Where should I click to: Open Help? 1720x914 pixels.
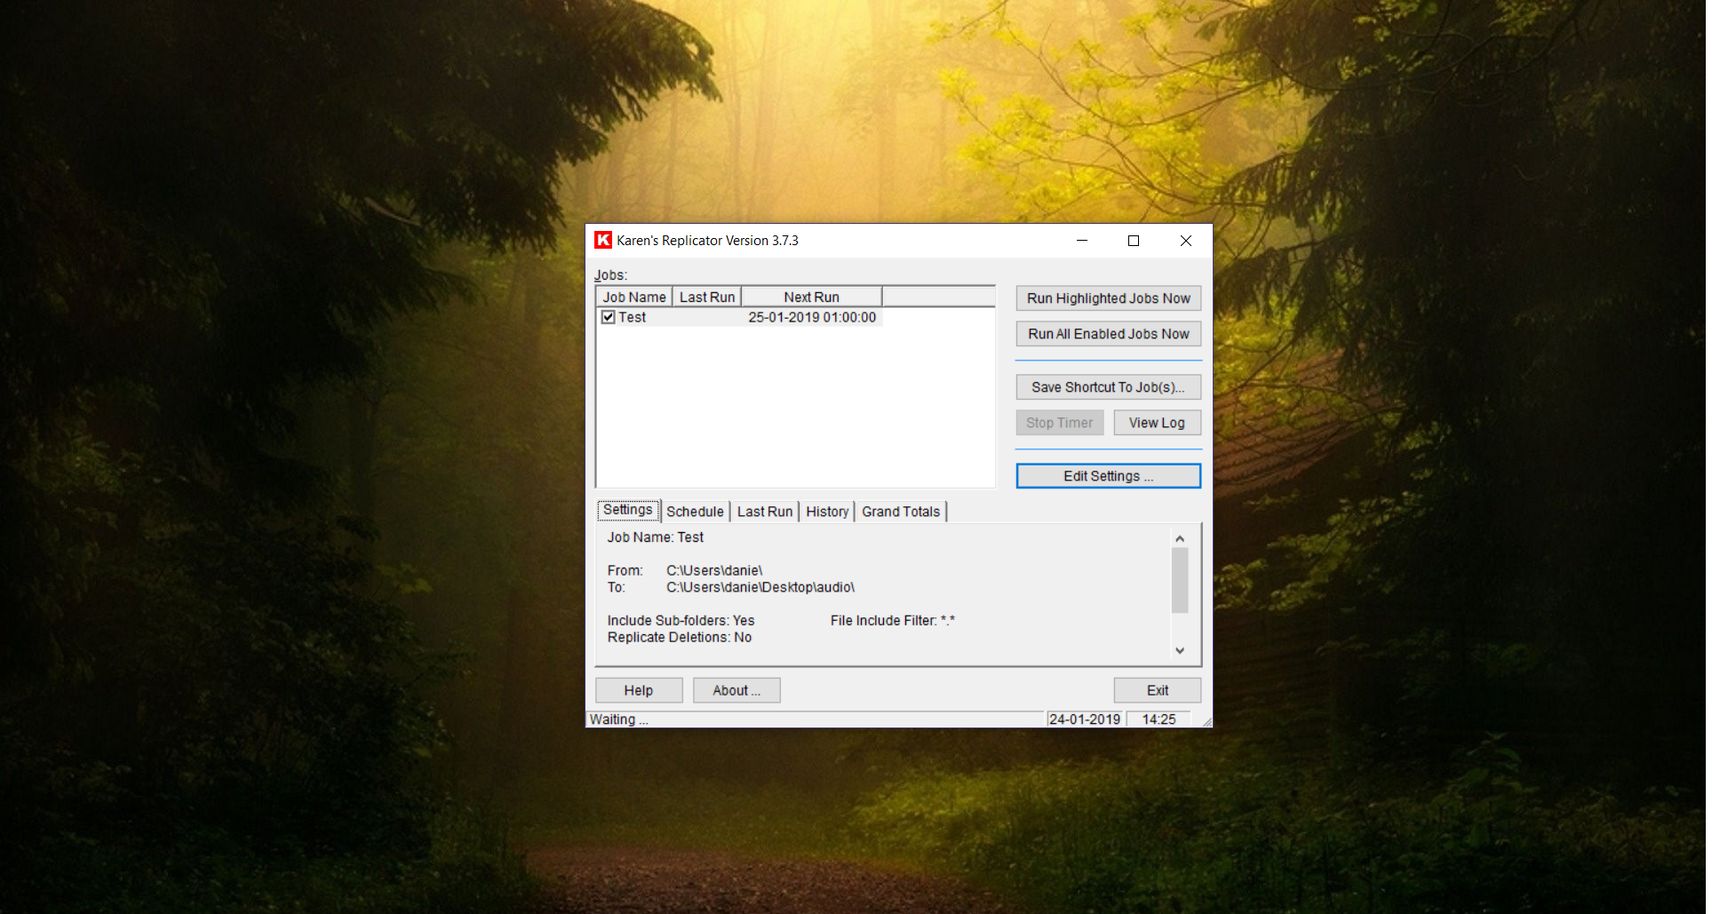(x=639, y=691)
